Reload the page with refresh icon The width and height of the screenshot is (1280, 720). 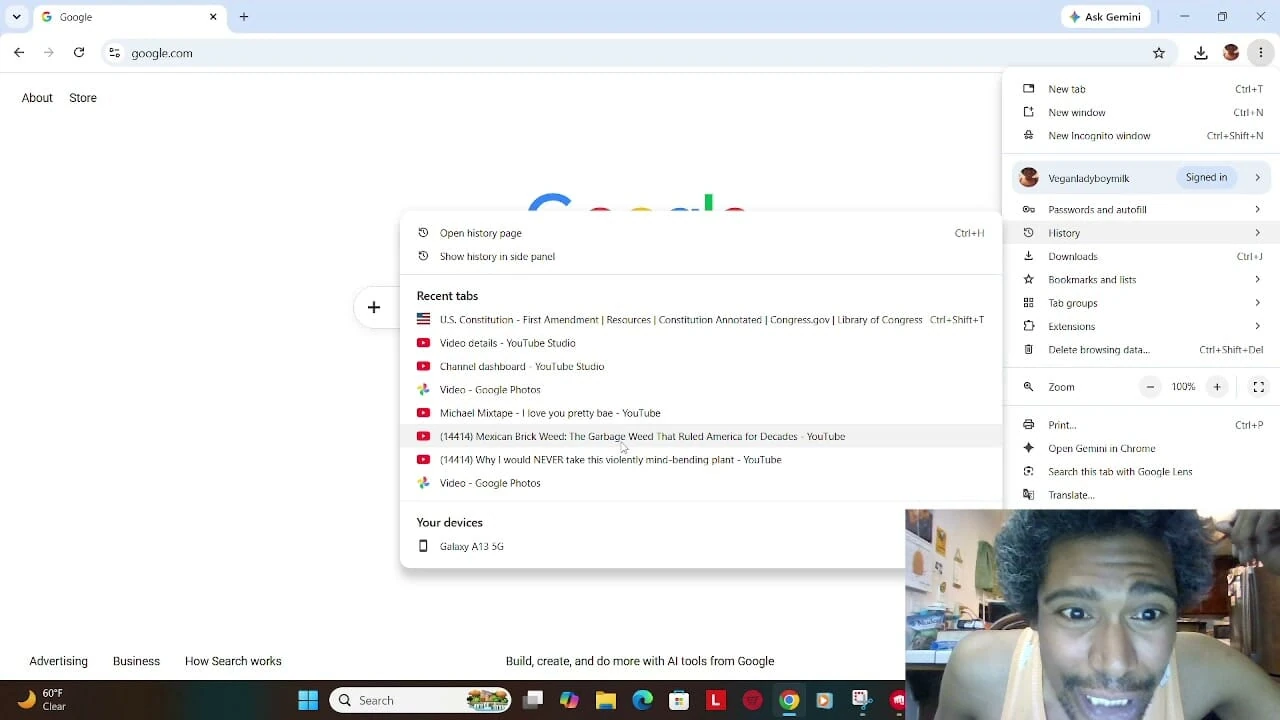tap(79, 53)
